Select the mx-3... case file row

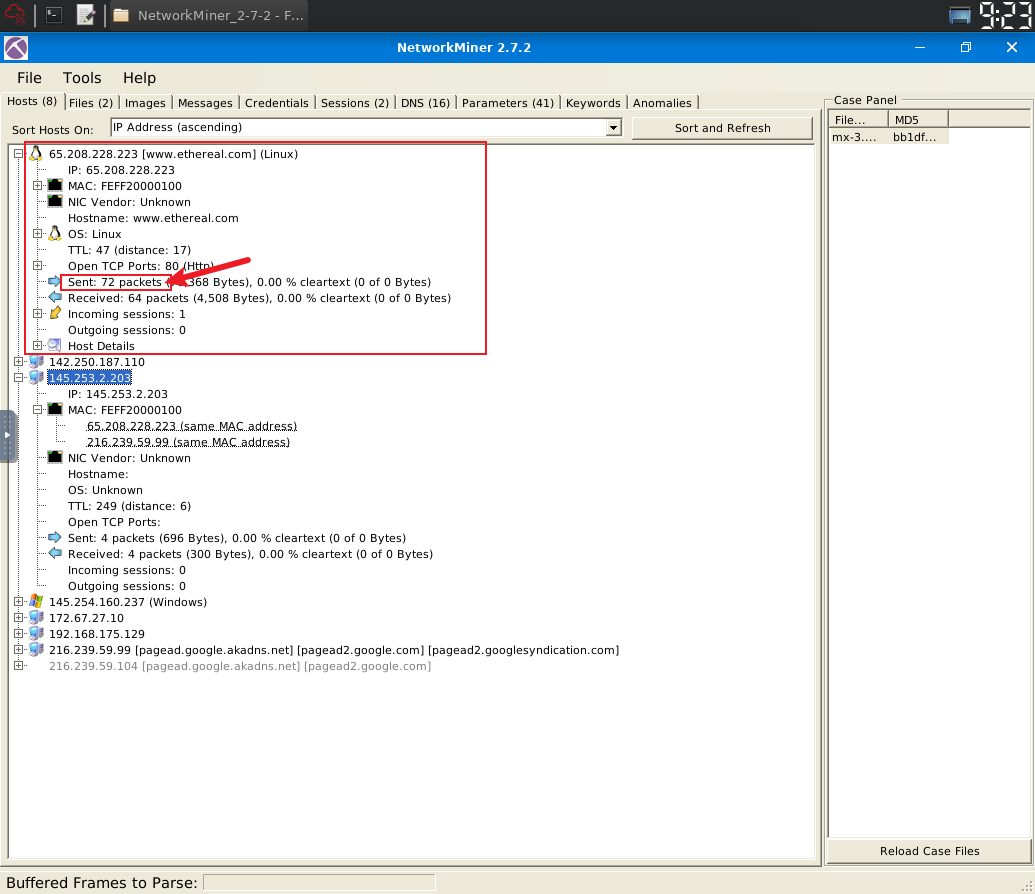[x=888, y=137]
